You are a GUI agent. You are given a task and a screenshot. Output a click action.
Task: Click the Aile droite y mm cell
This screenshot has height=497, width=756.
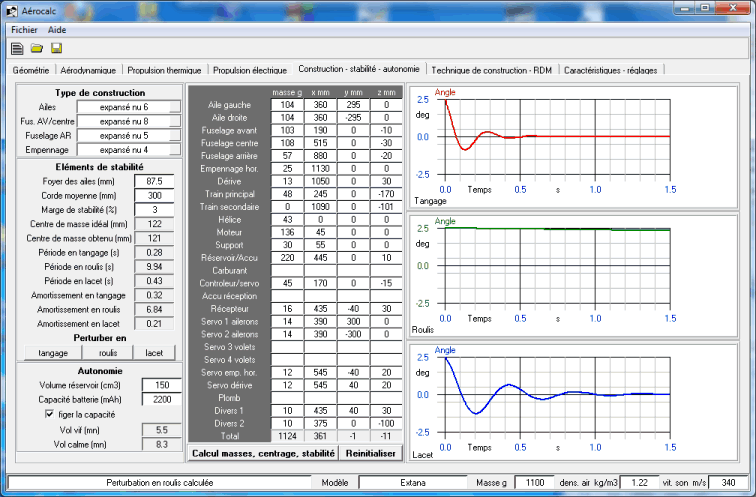353,118
